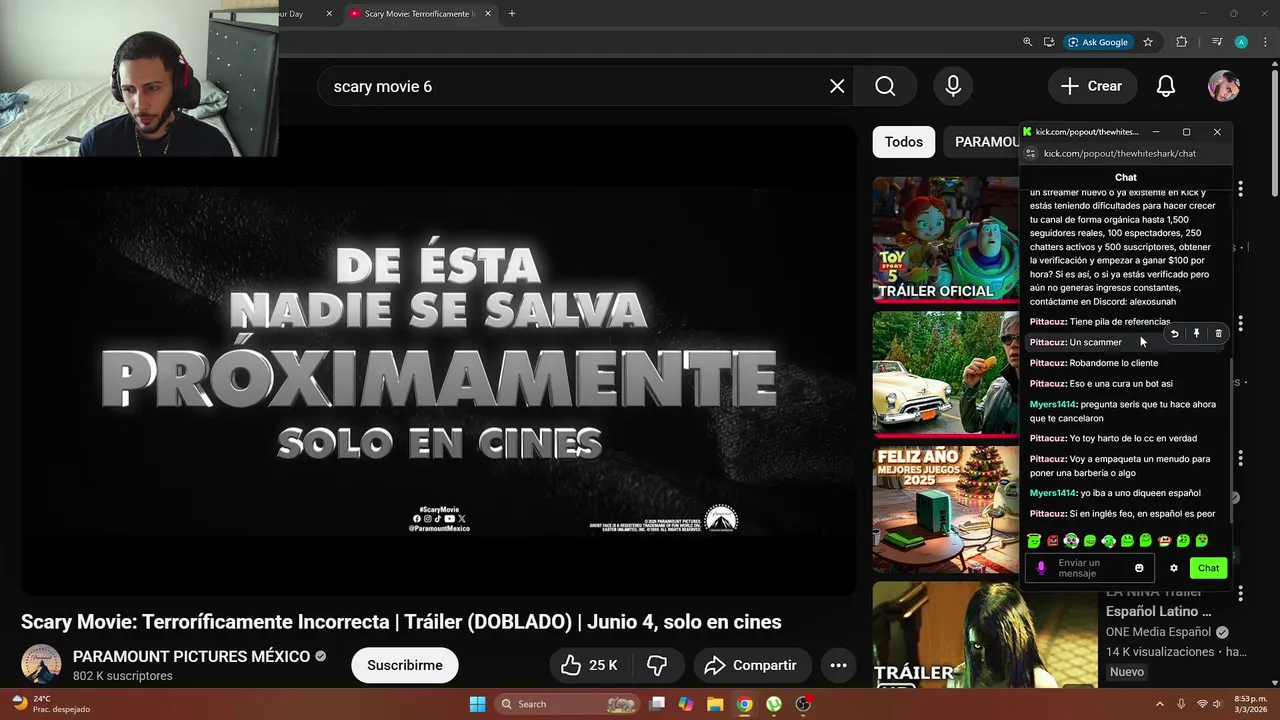Open the emoji picker smiley in the chat input

point(1139,568)
